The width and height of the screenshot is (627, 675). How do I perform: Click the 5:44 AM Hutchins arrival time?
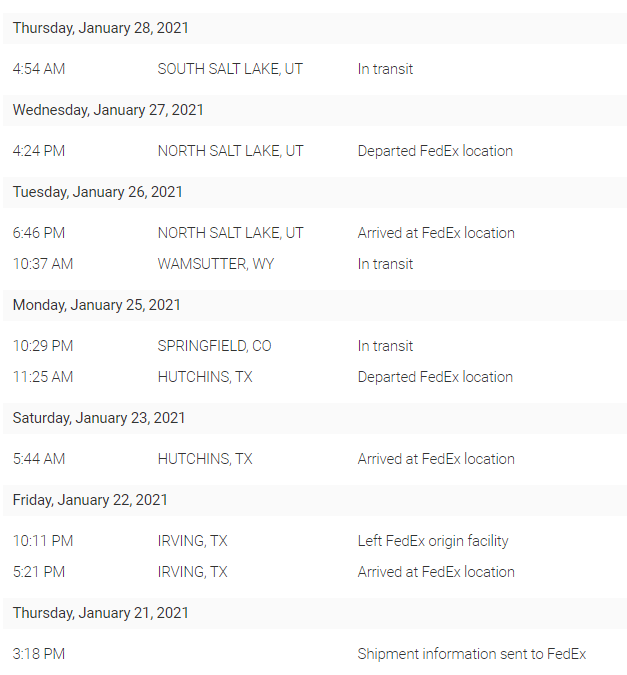pos(39,459)
